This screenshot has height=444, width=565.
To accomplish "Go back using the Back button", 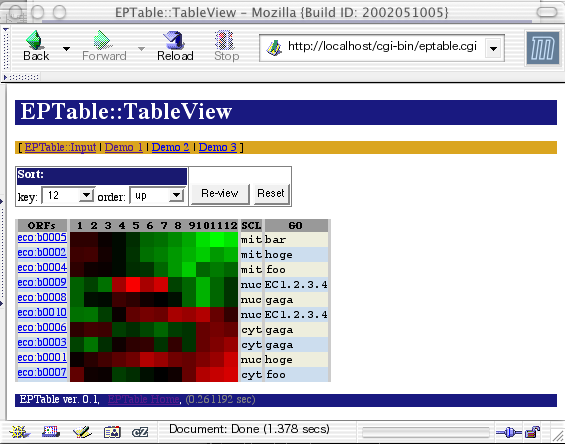I will [36, 46].
